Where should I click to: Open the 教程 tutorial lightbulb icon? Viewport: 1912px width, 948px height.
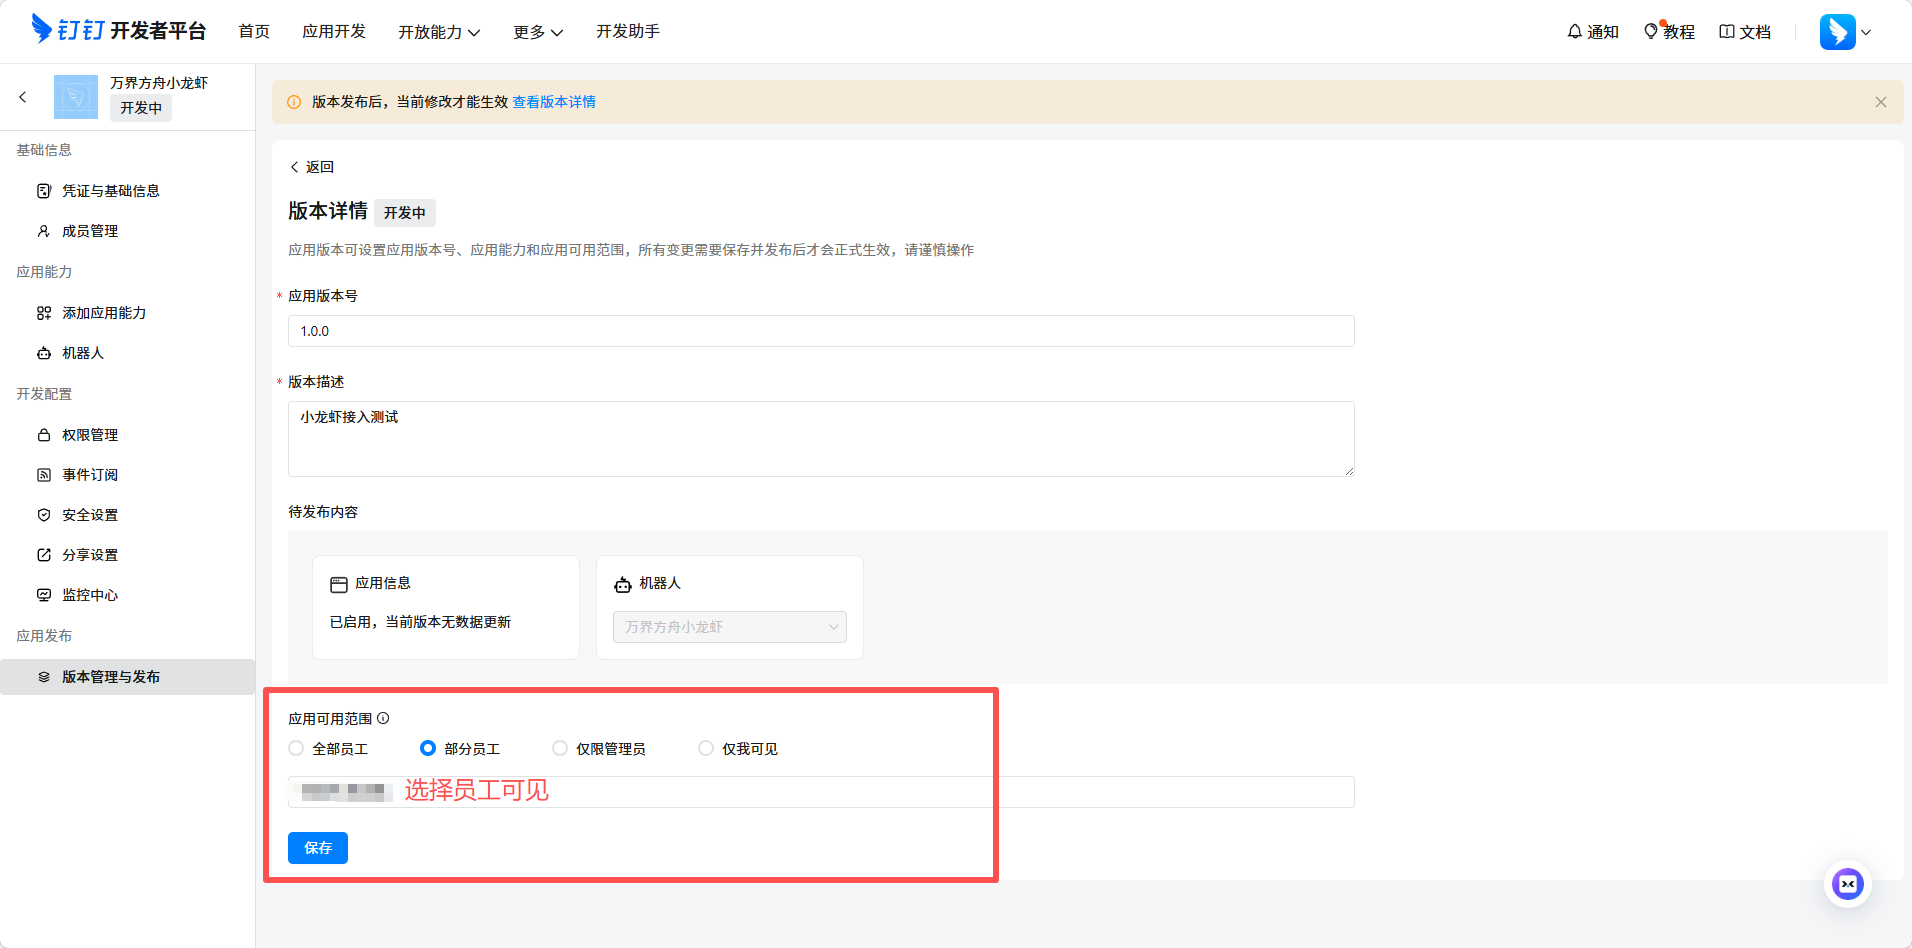(1651, 32)
